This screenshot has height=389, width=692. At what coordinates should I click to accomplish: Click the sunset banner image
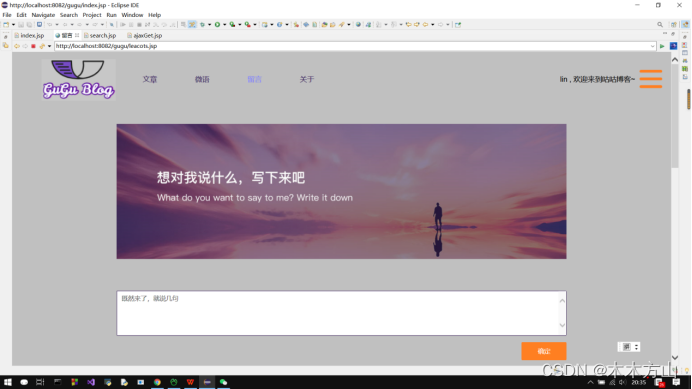[x=342, y=191]
